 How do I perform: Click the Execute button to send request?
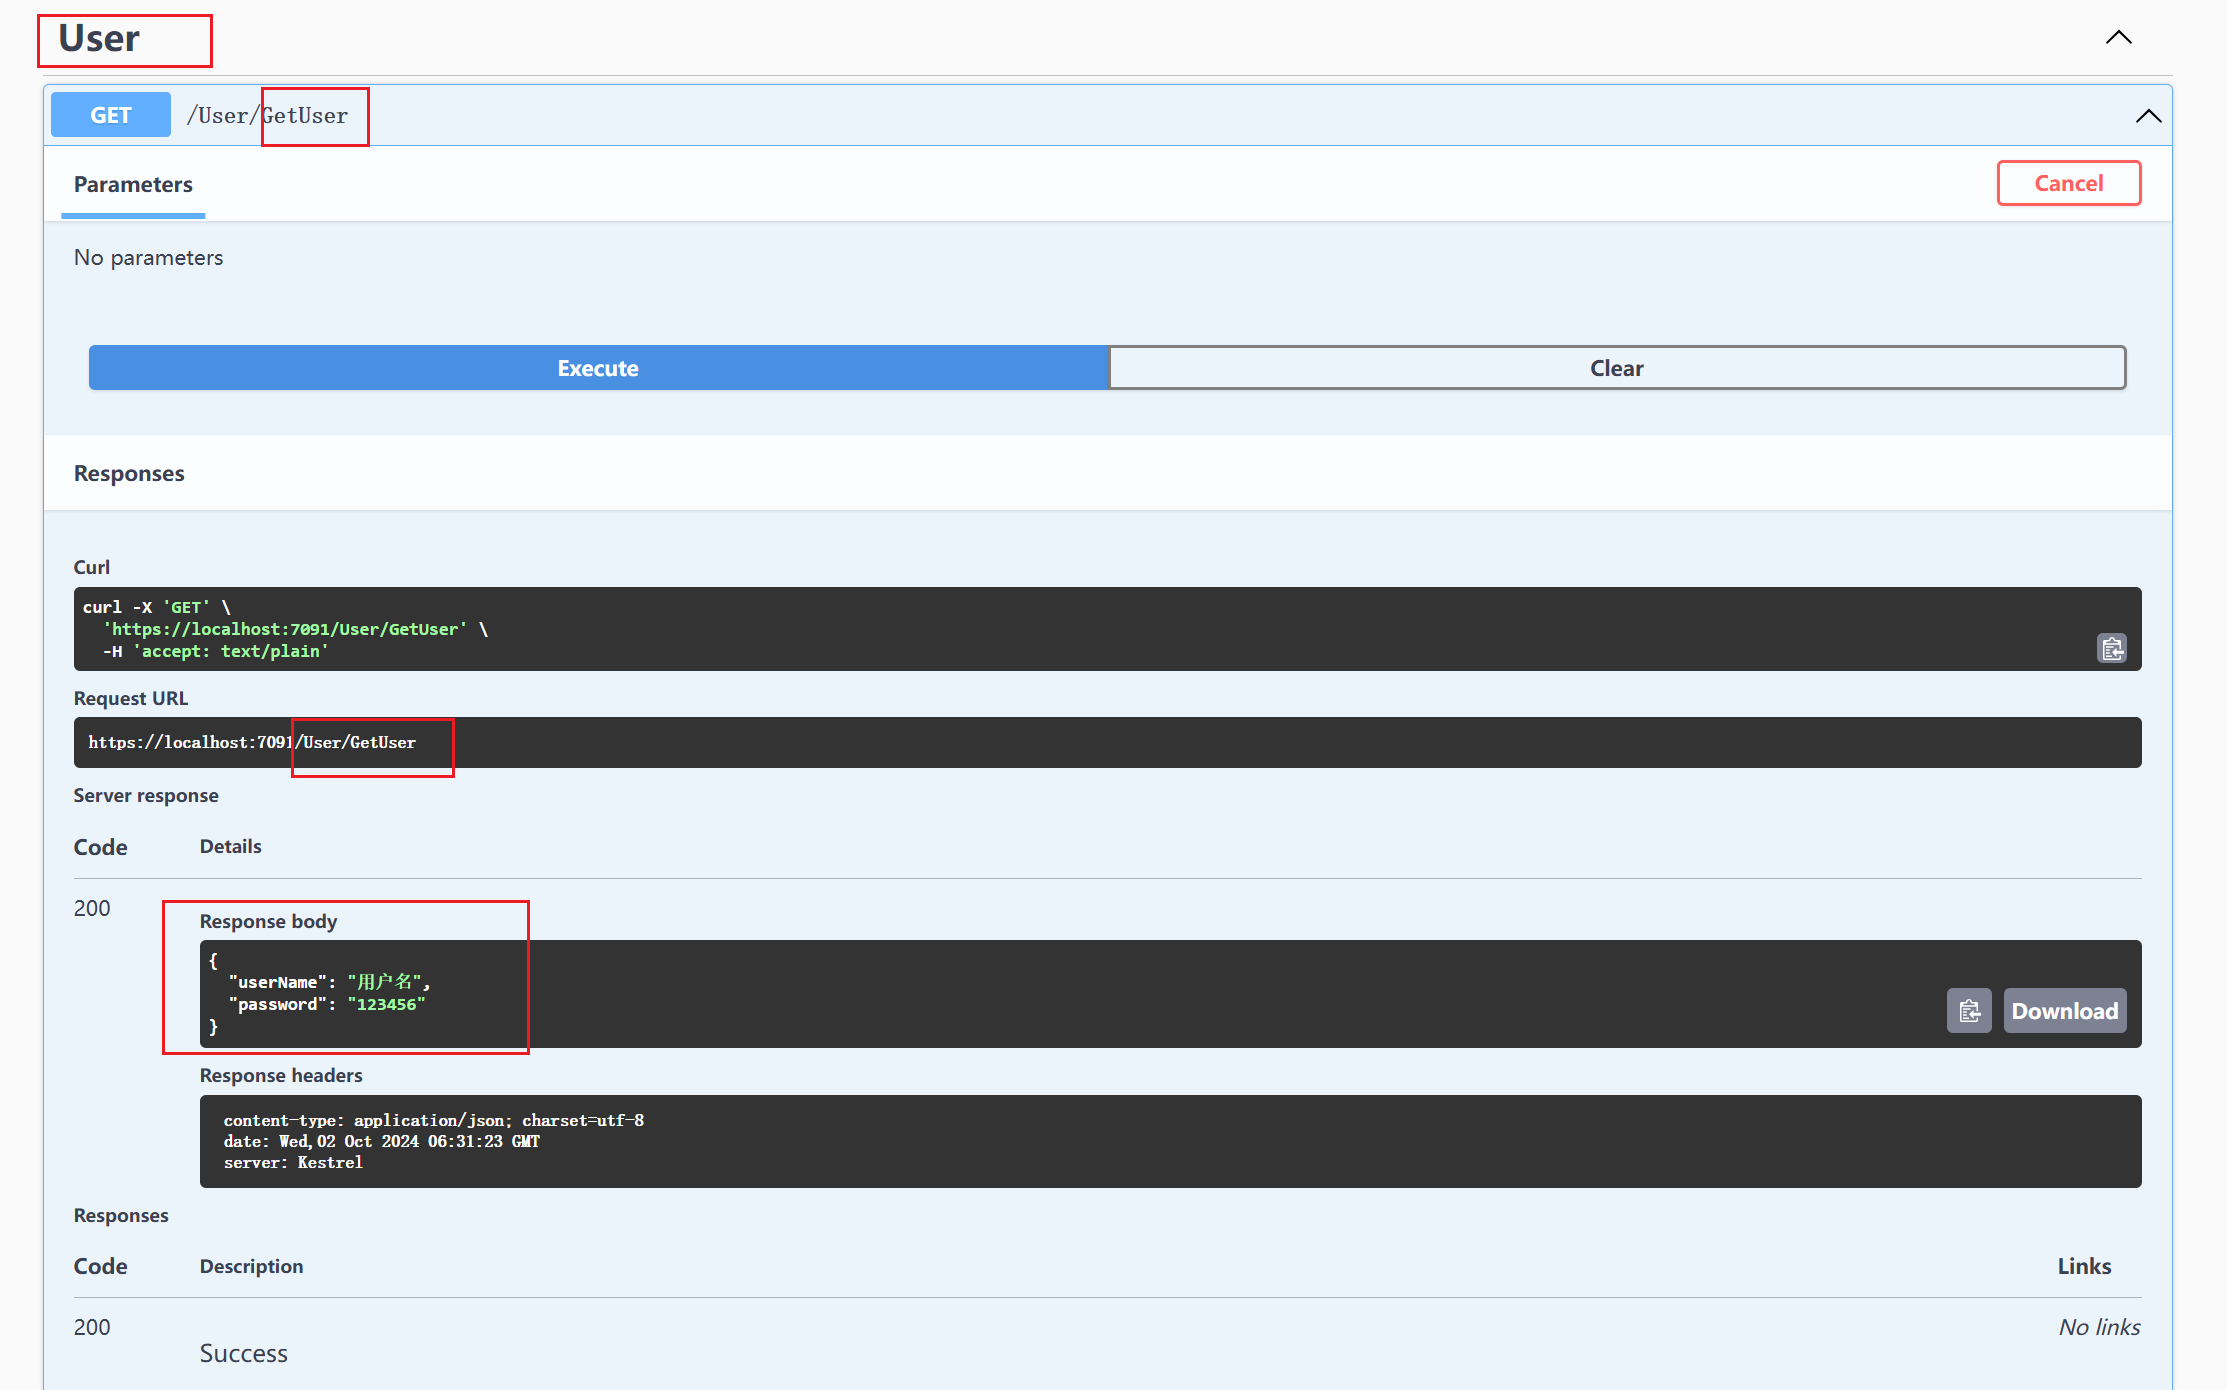click(x=599, y=368)
